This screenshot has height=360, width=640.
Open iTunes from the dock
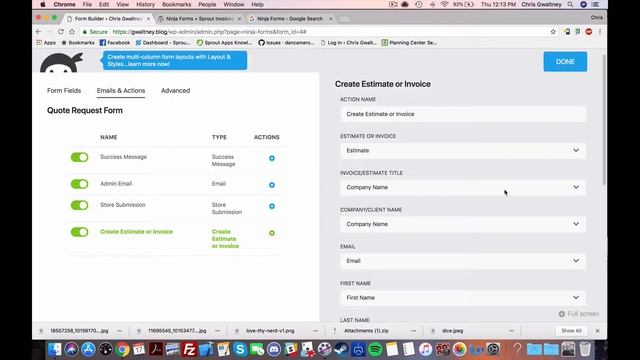[x=425, y=349]
